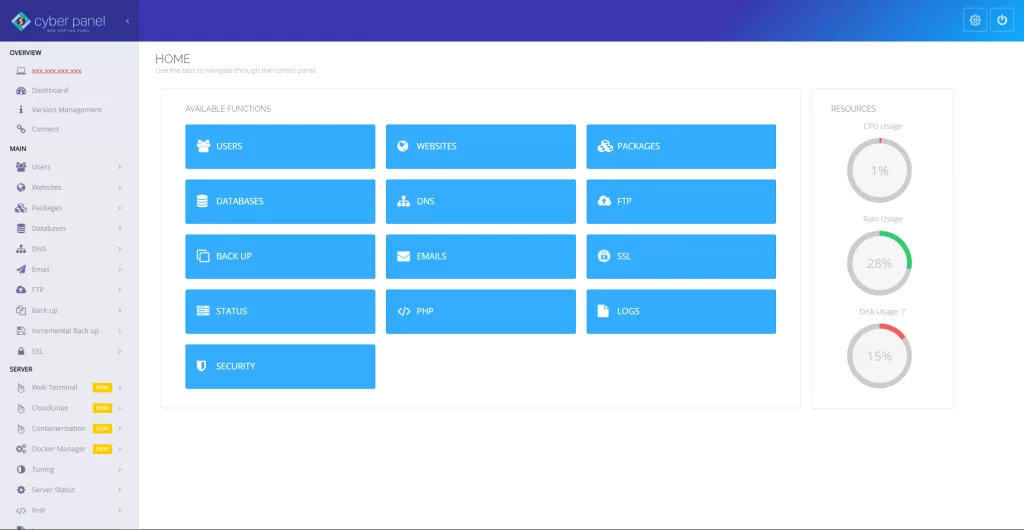Click the Users people icon in sidebar
Viewport: 1024px width, 530px height.
pos(20,167)
